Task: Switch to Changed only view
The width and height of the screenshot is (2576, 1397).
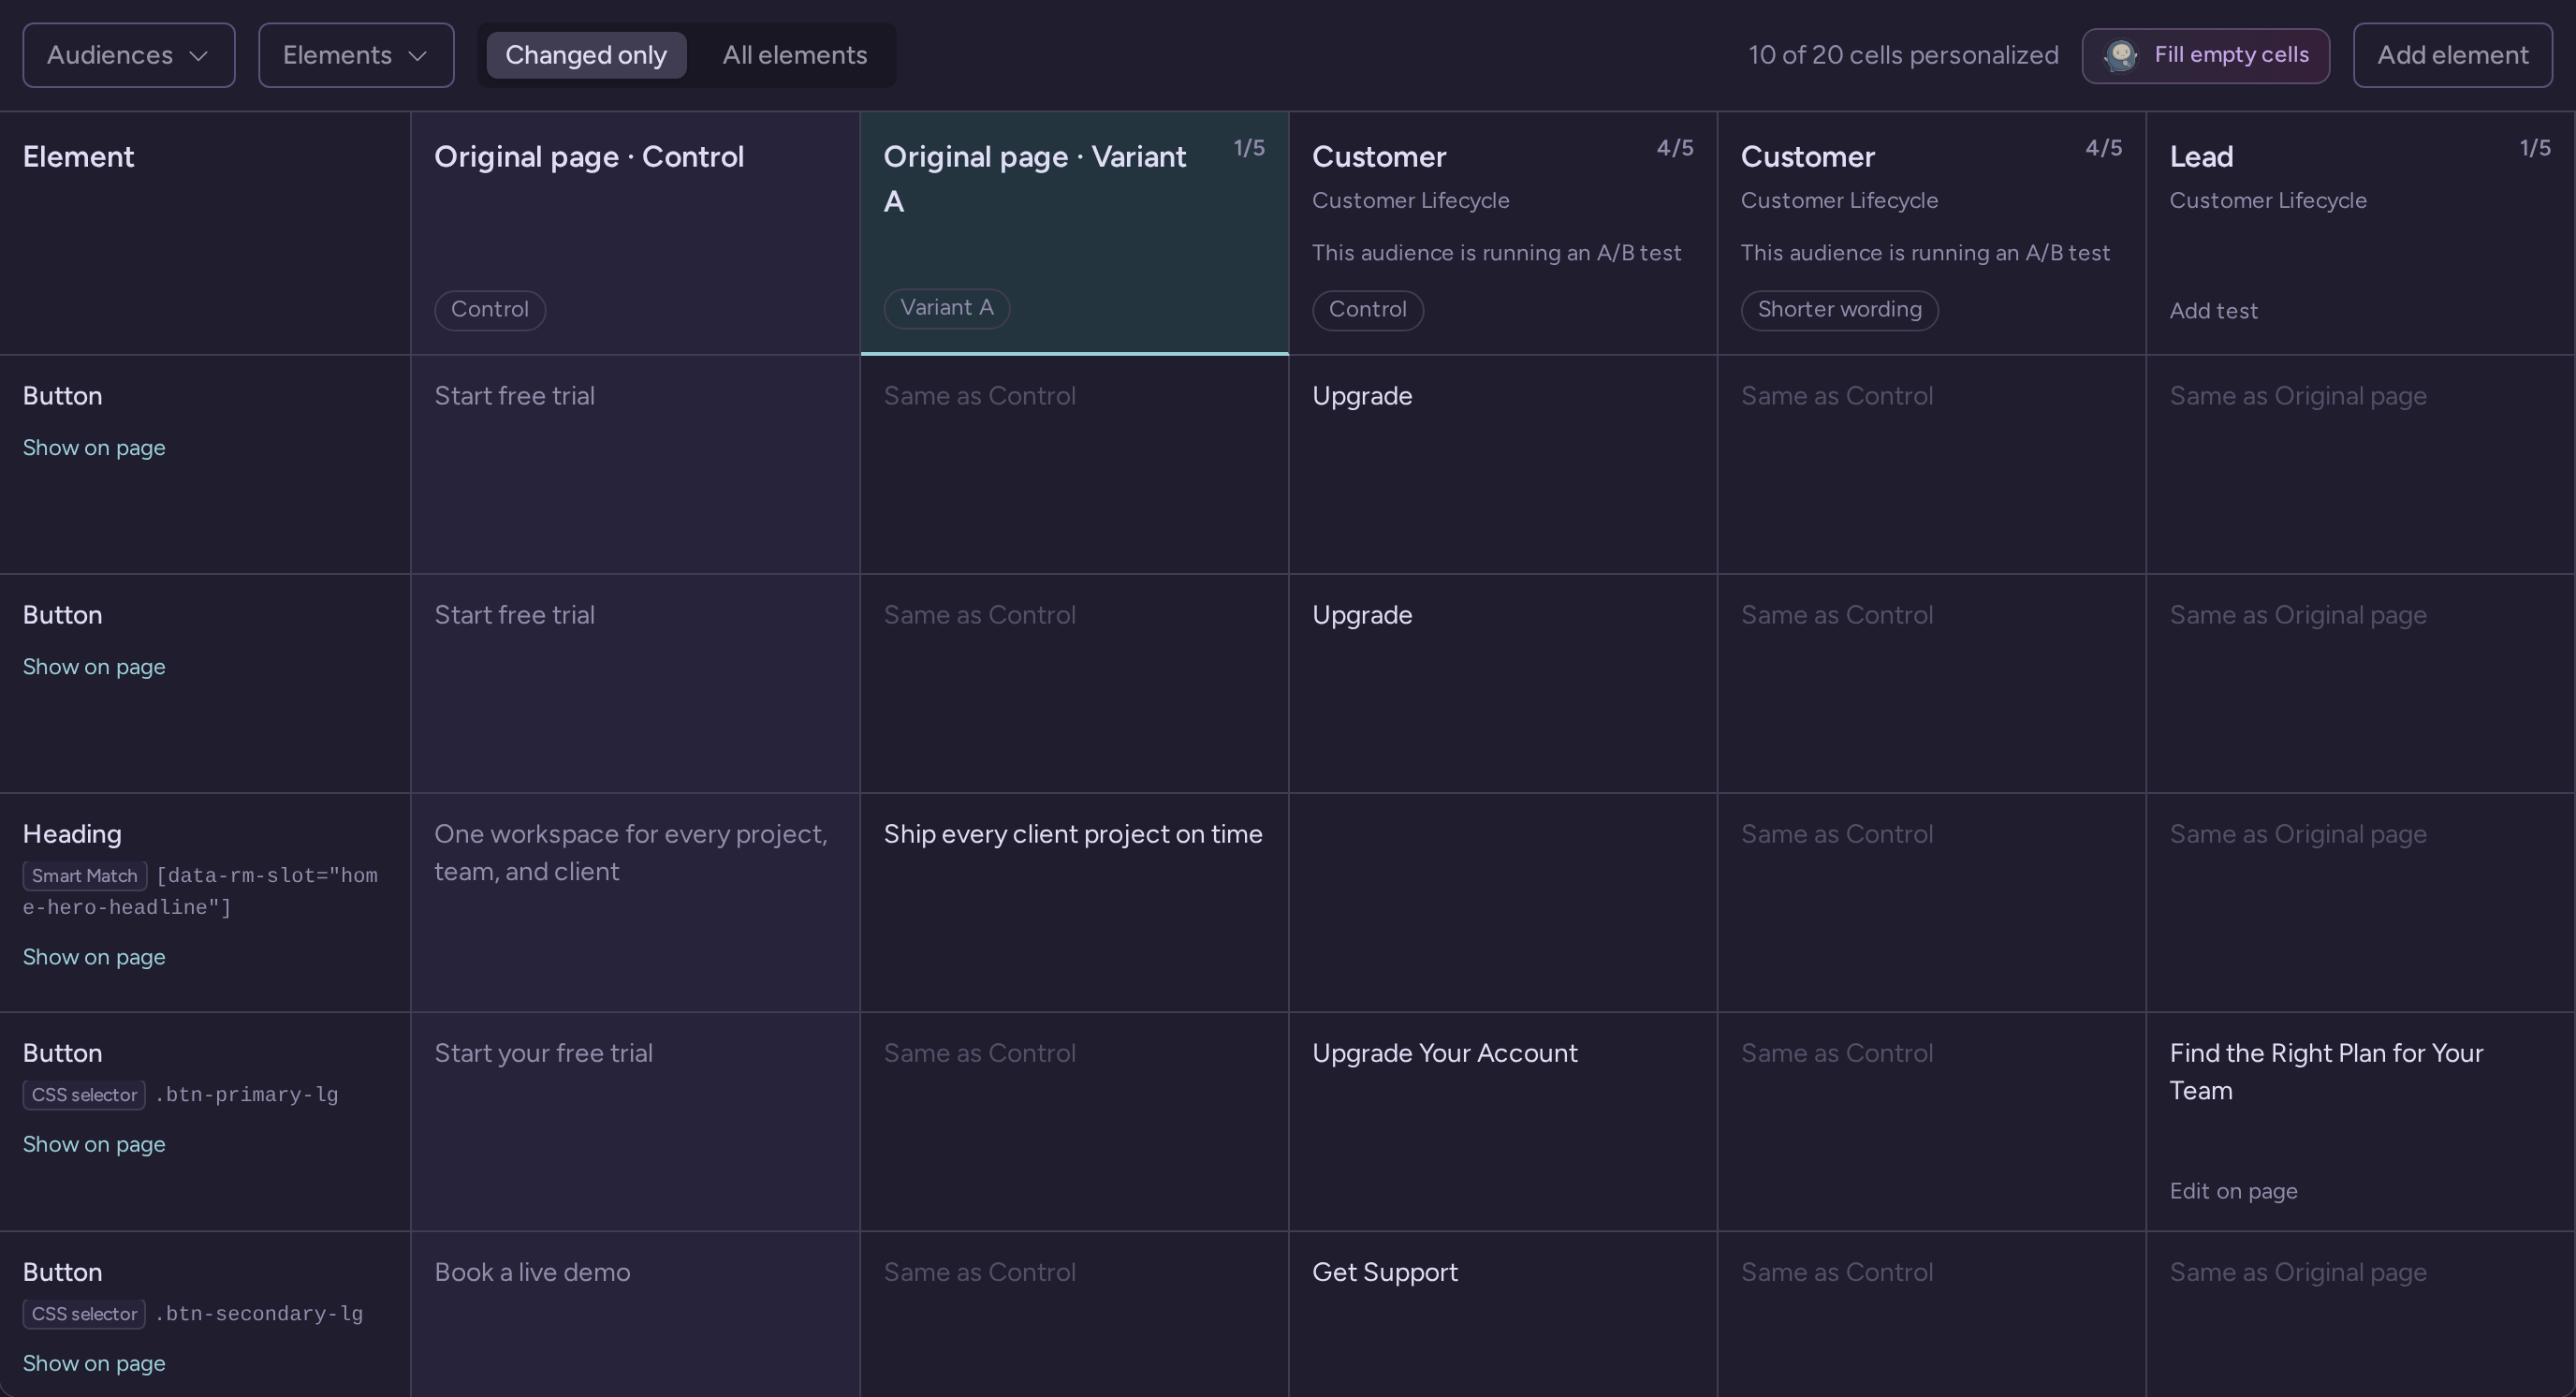Action: [x=586, y=55]
